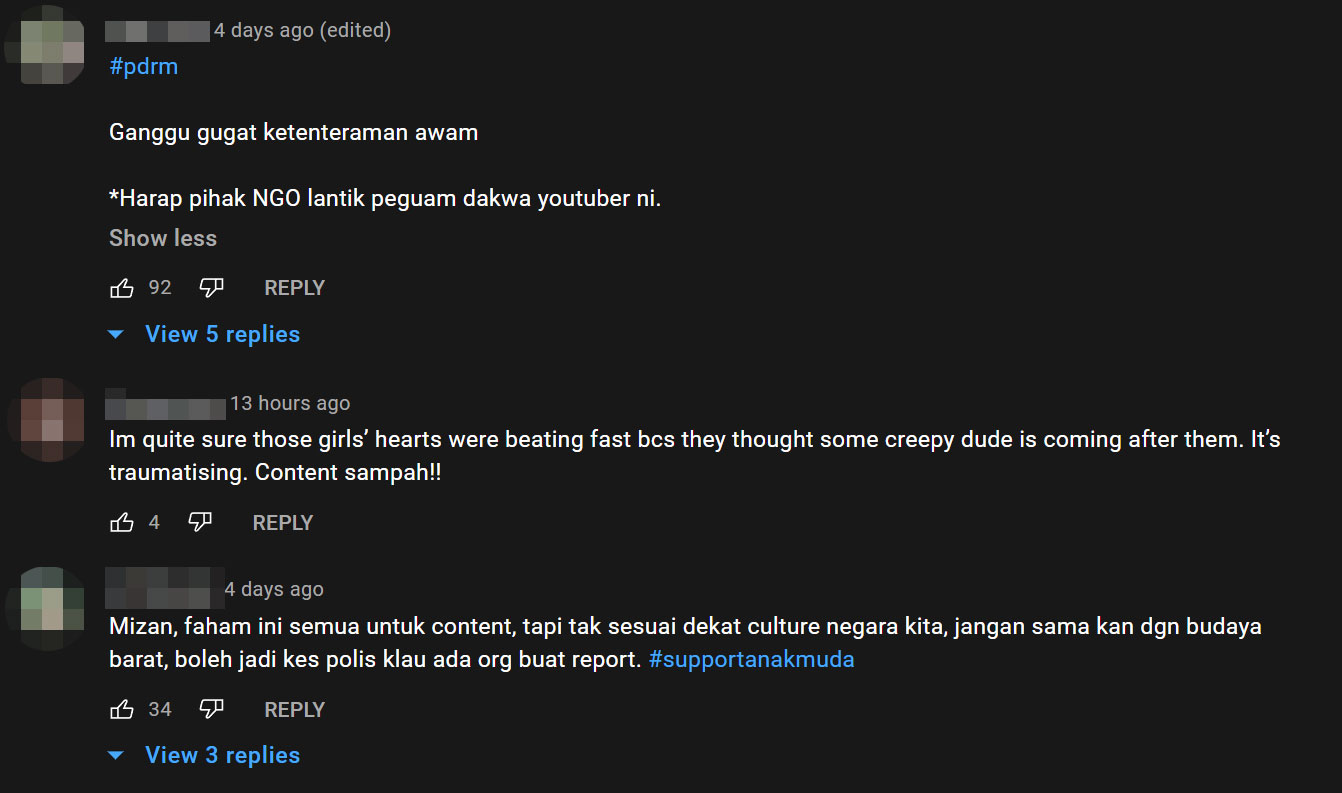This screenshot has width=1342, height=793.
Task: Like the #pdrm comment with 92 likes
Action: point(122,288)
